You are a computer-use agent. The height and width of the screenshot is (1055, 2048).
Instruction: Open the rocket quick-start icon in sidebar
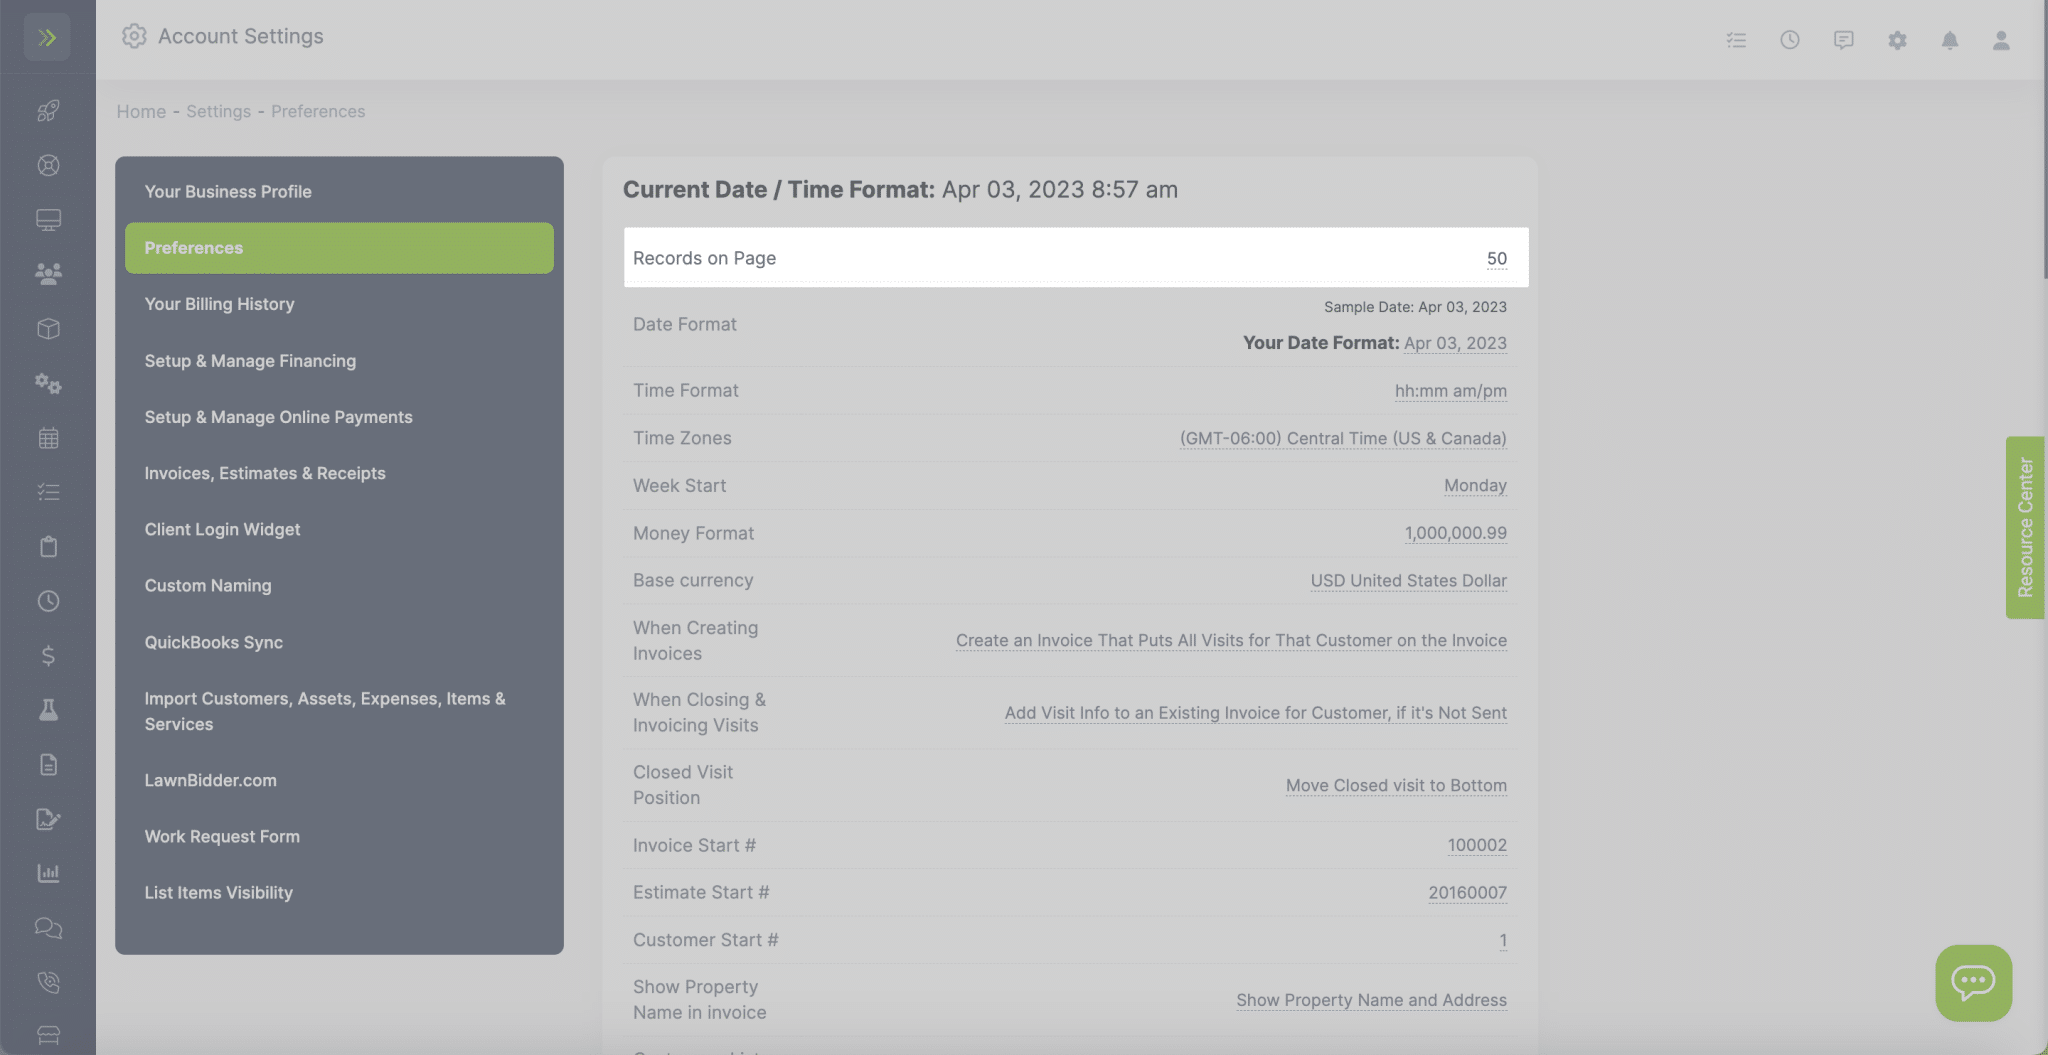(x=48, y=110)
